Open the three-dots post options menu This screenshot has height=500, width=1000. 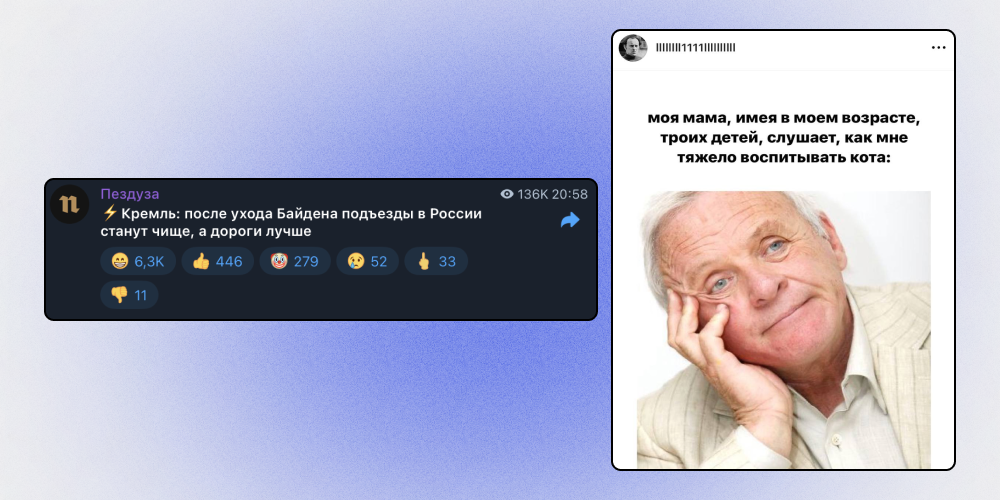(938, 48)
